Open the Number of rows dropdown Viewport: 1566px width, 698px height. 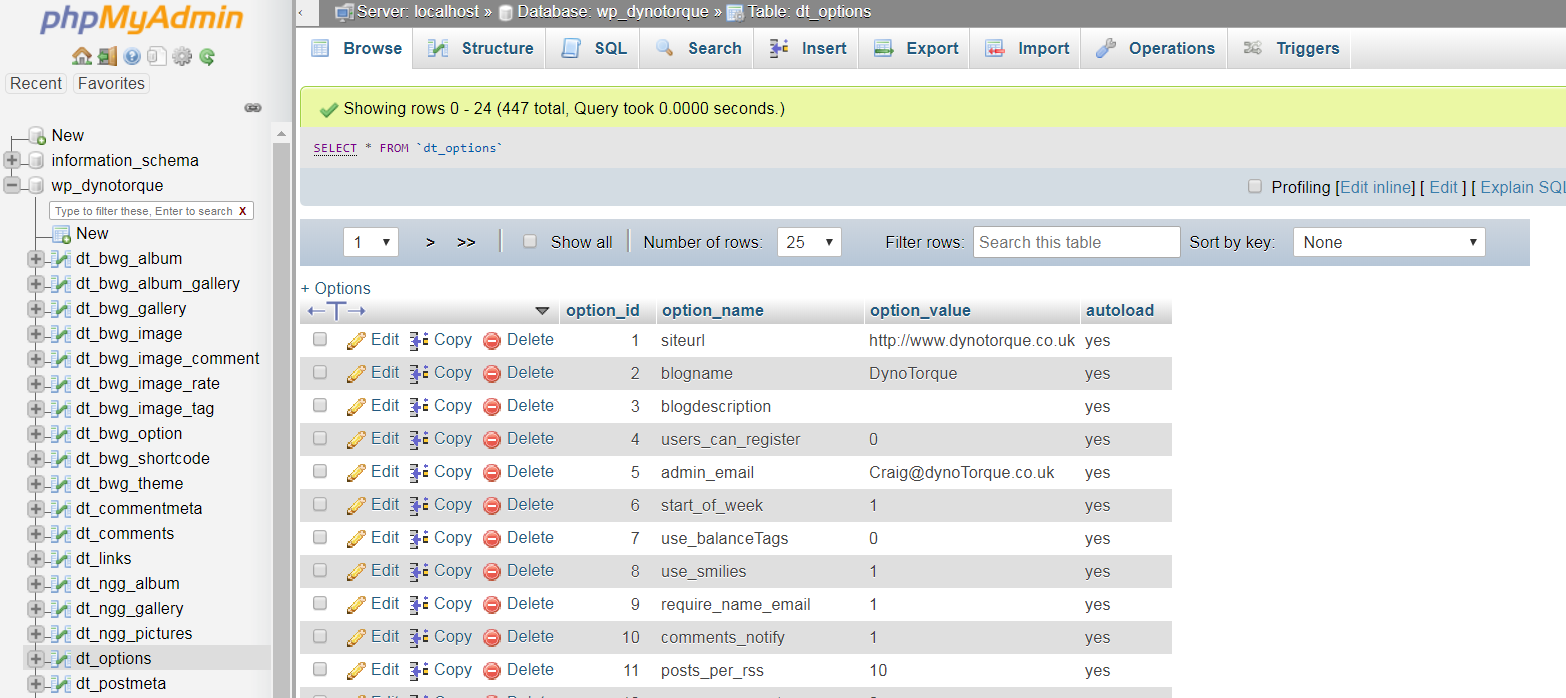809,242
